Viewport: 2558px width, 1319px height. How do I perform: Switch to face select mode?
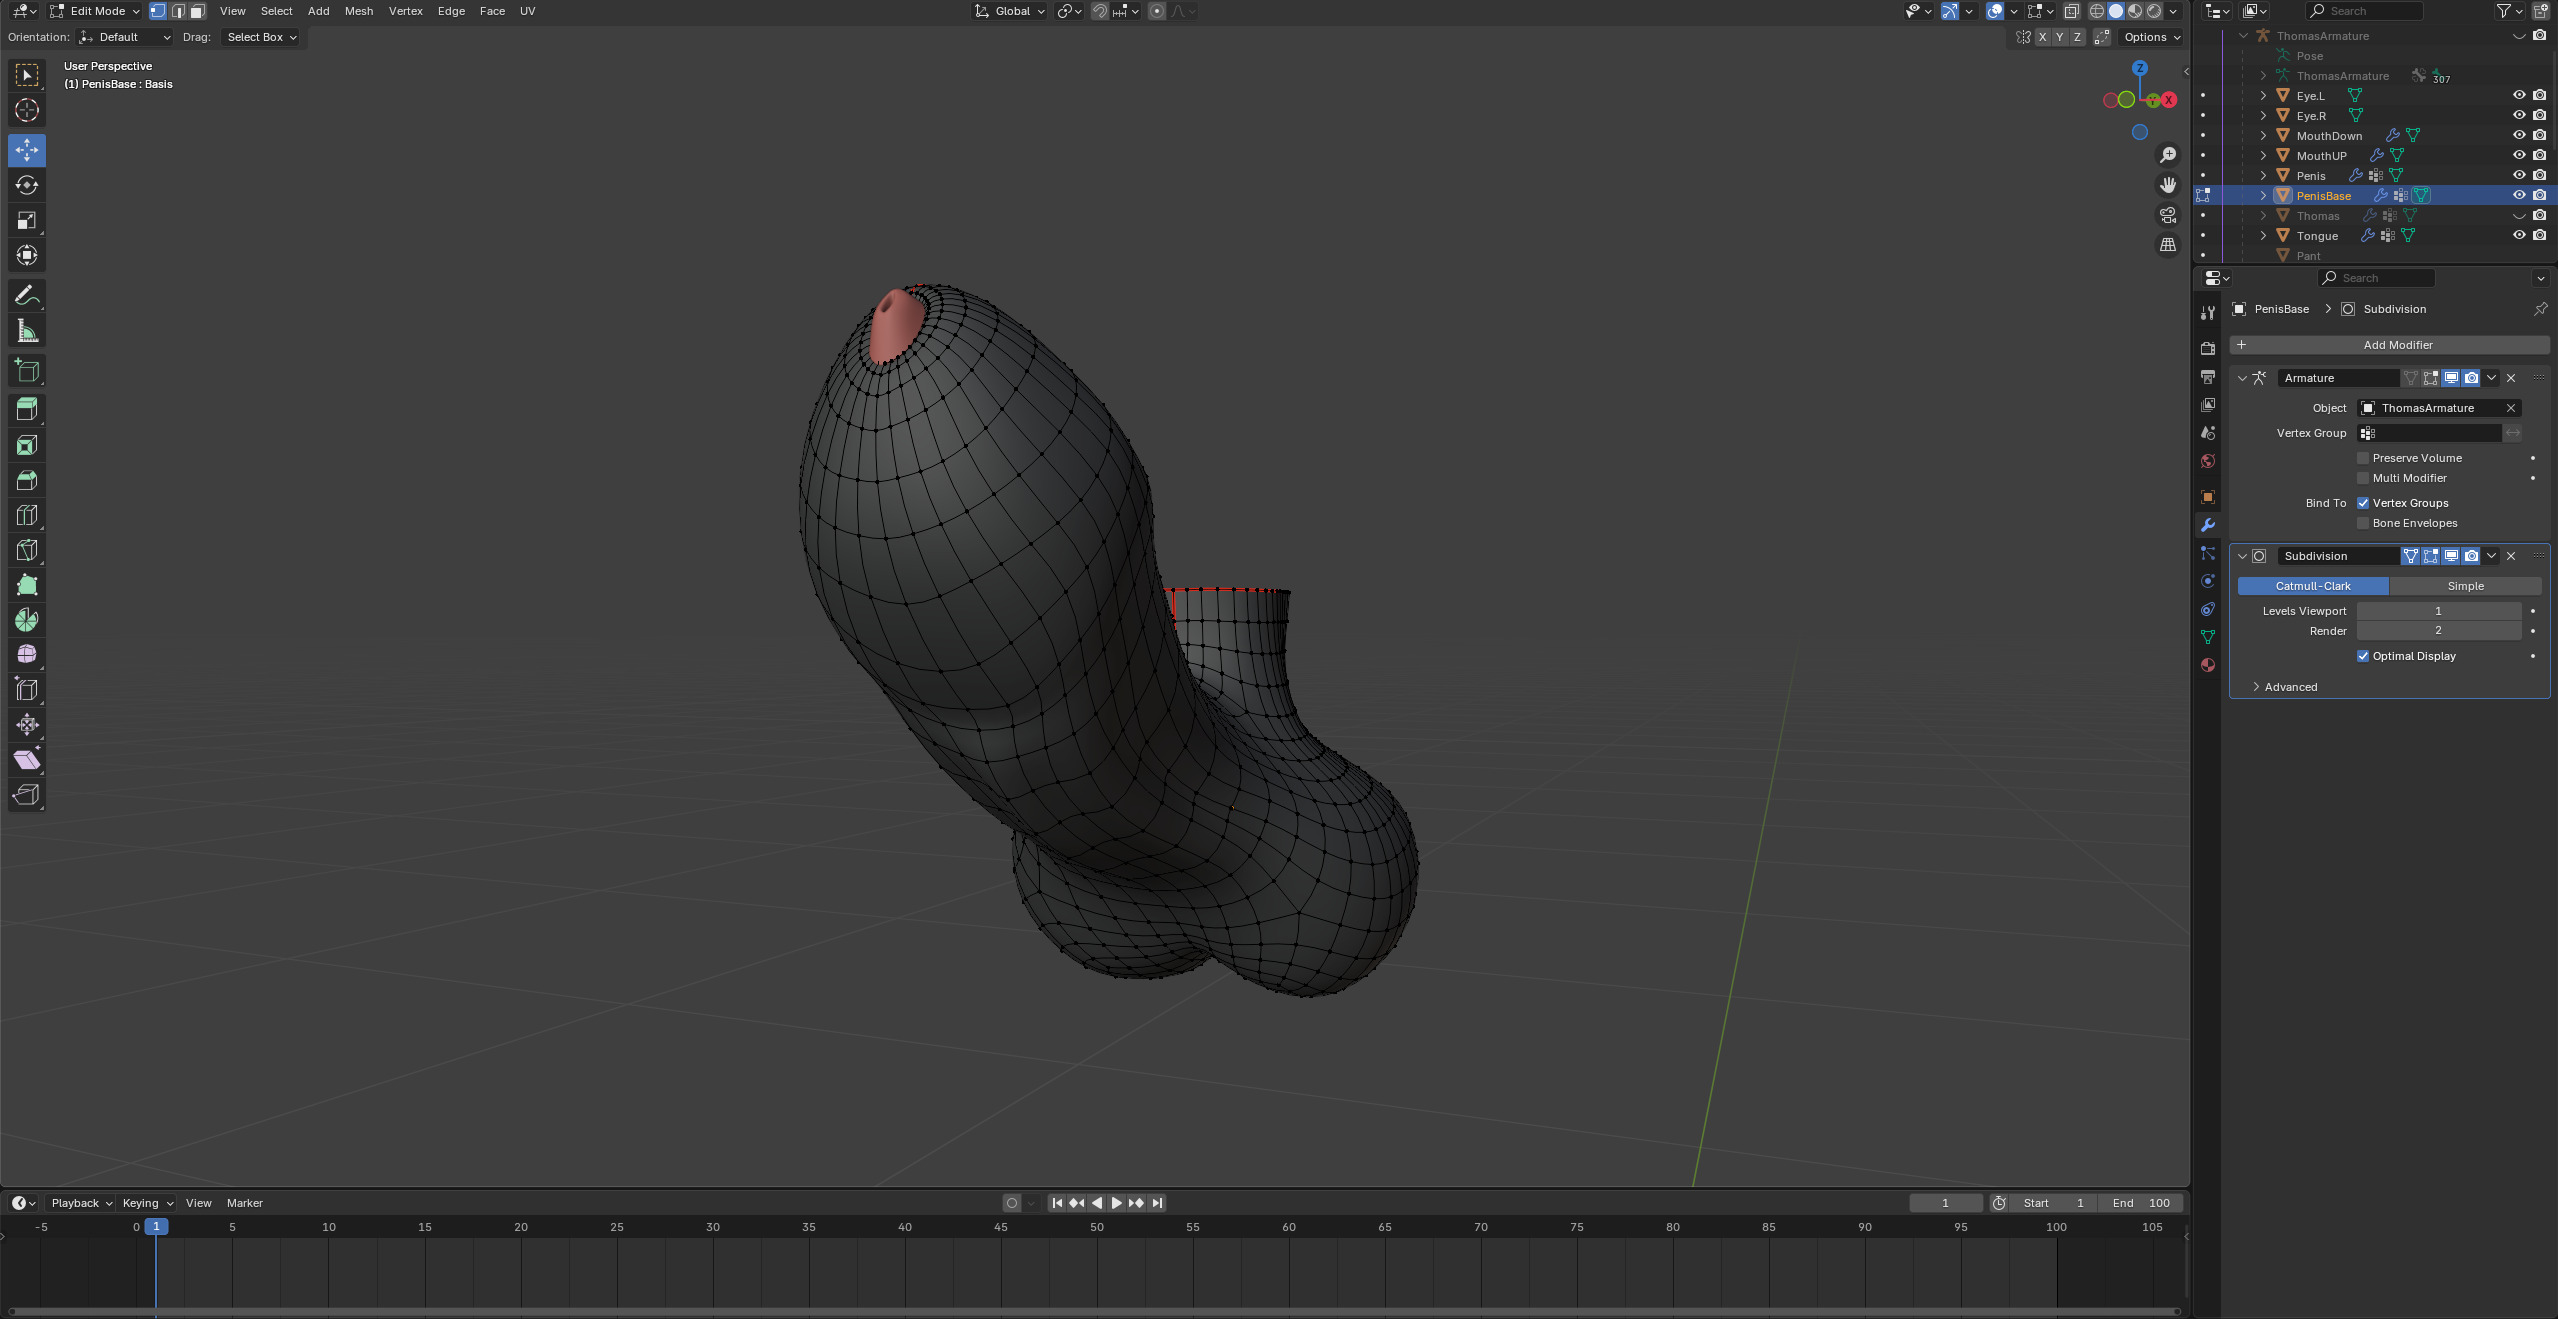(x=198, y=11)
